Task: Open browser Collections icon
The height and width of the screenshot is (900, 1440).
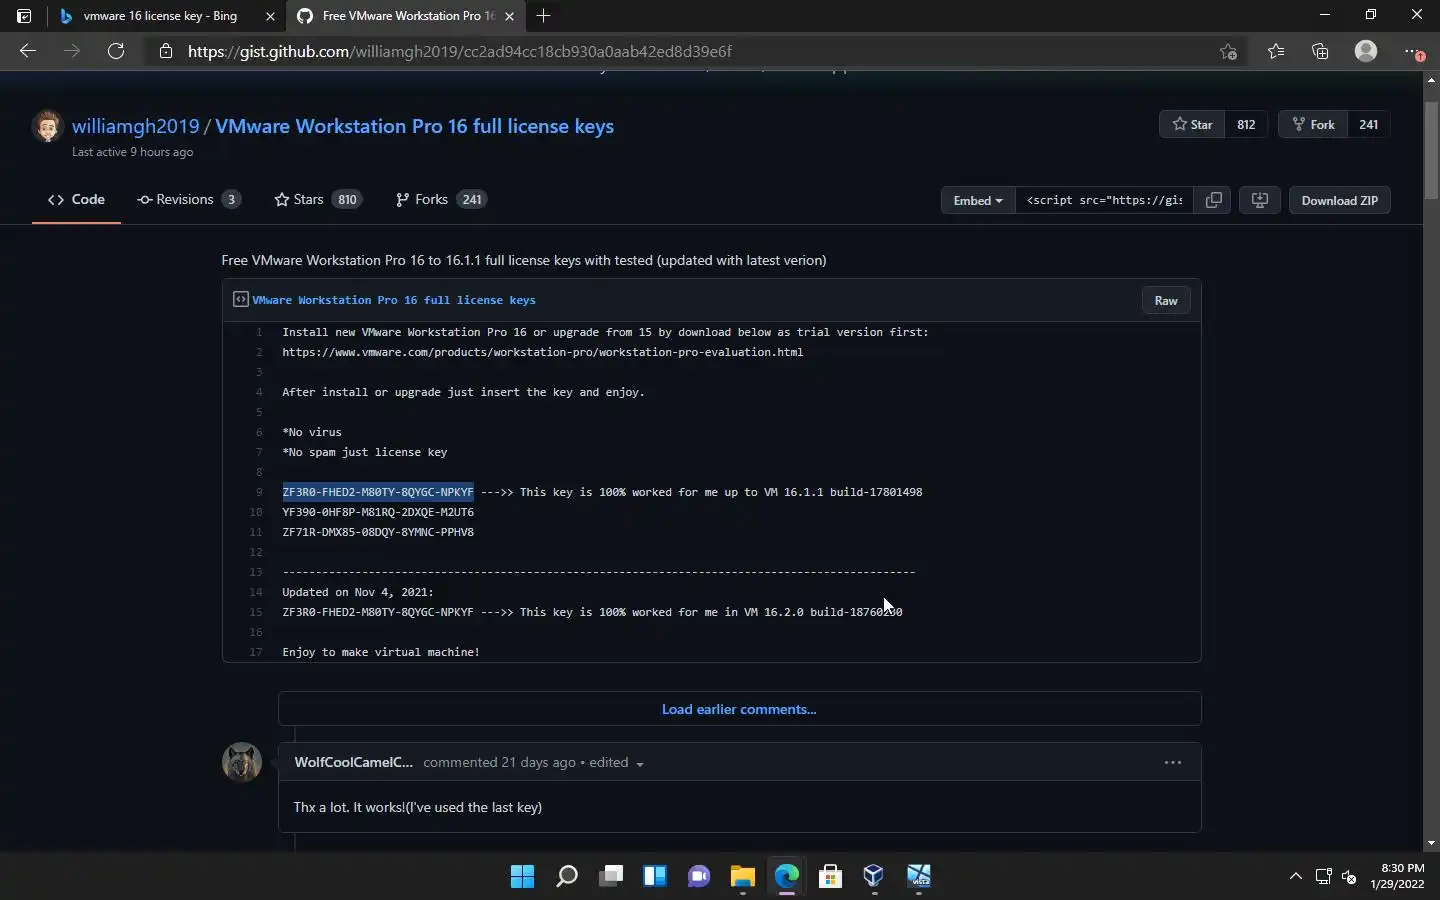Action: [1320, 51]
